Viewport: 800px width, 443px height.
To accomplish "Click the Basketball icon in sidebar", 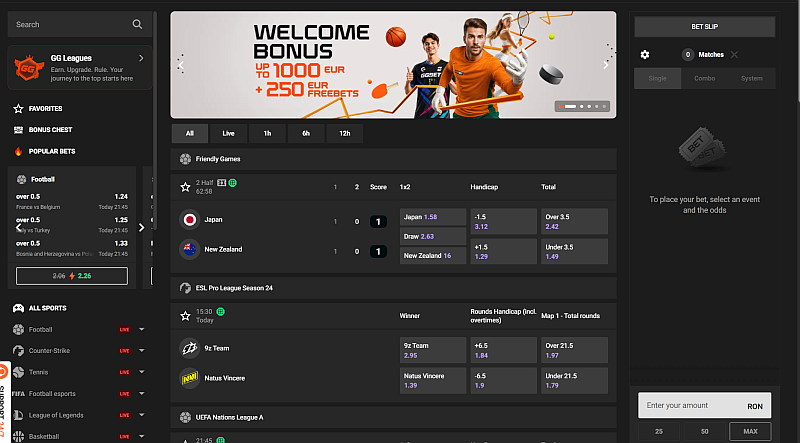I will (x=18, y=436).
